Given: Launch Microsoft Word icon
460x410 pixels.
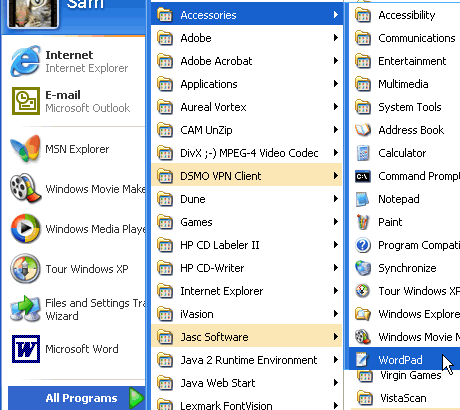Looking at the screenshot, I should [26, 349].
